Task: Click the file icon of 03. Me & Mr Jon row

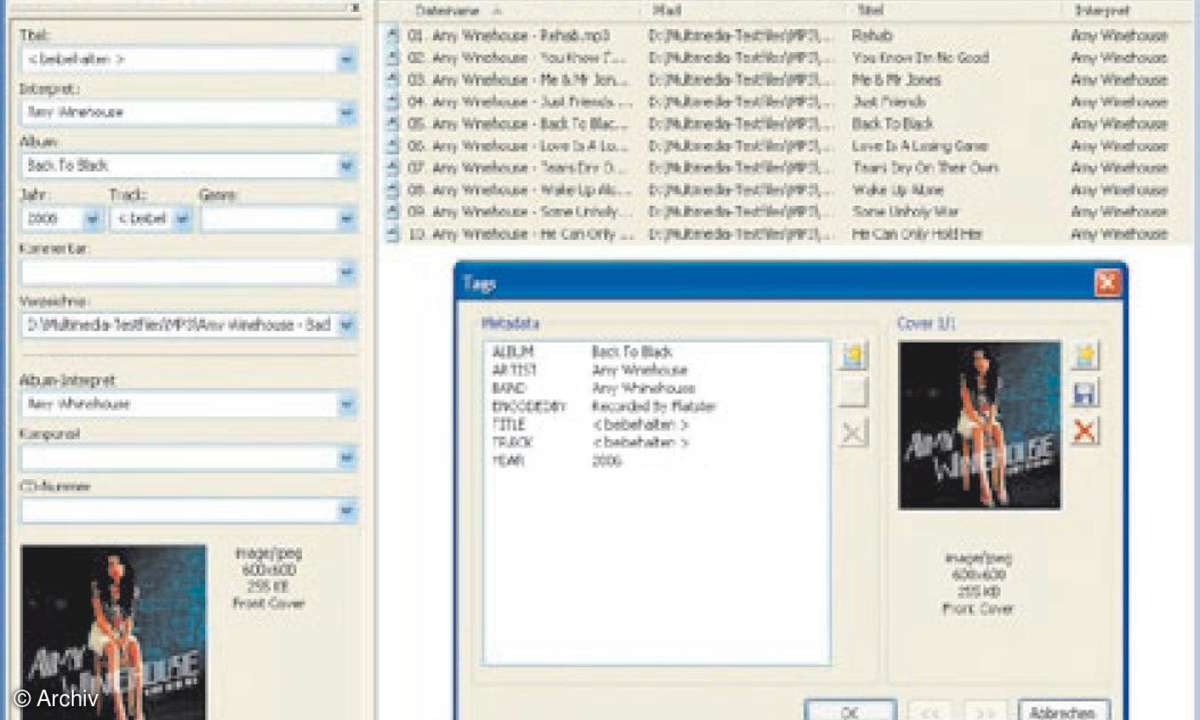Action: [392, 80]
